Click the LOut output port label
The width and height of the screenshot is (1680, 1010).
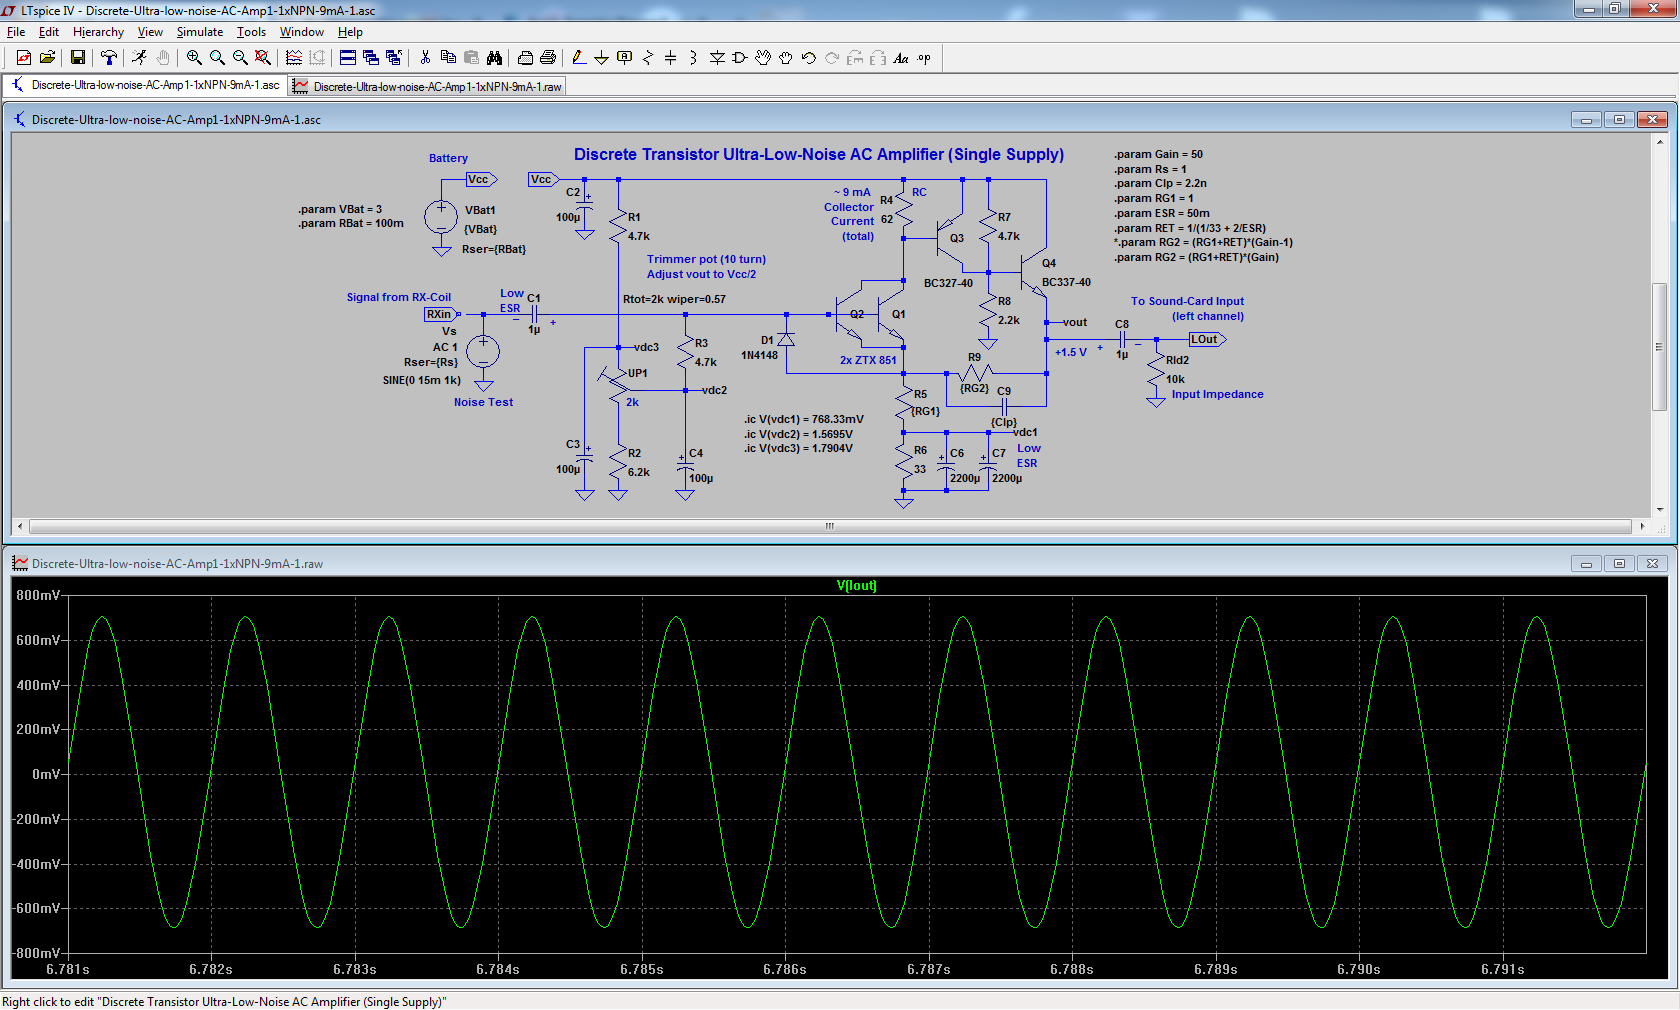coord(1207,340)
